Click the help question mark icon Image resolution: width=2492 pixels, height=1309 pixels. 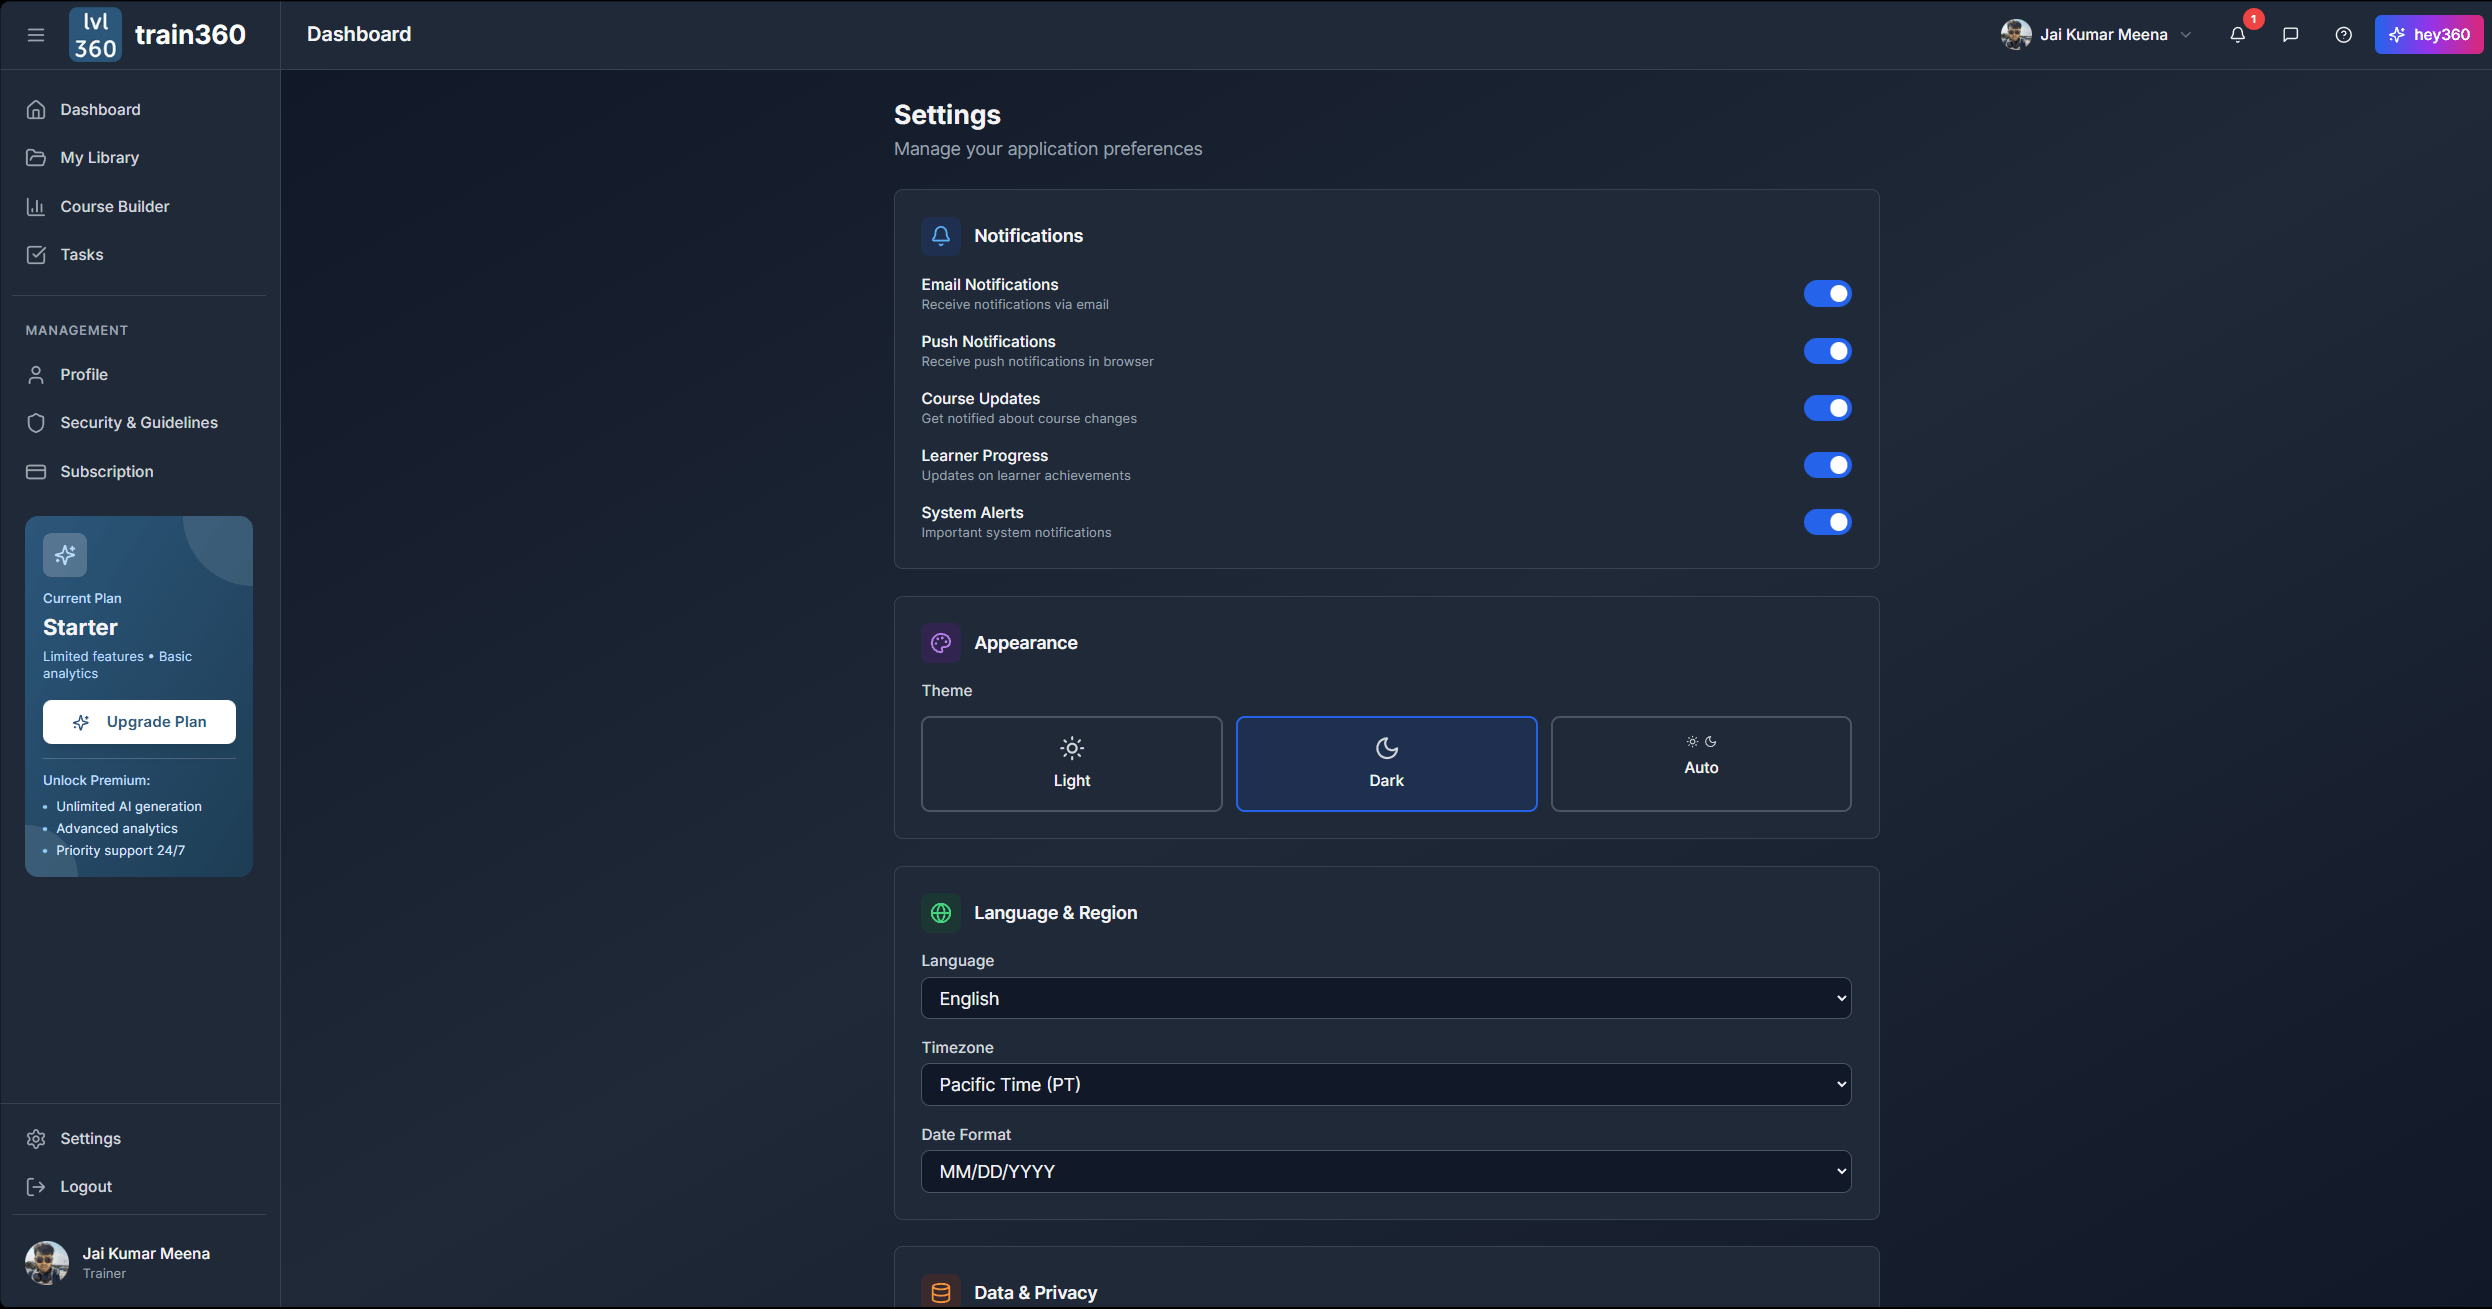[2343, 34]
